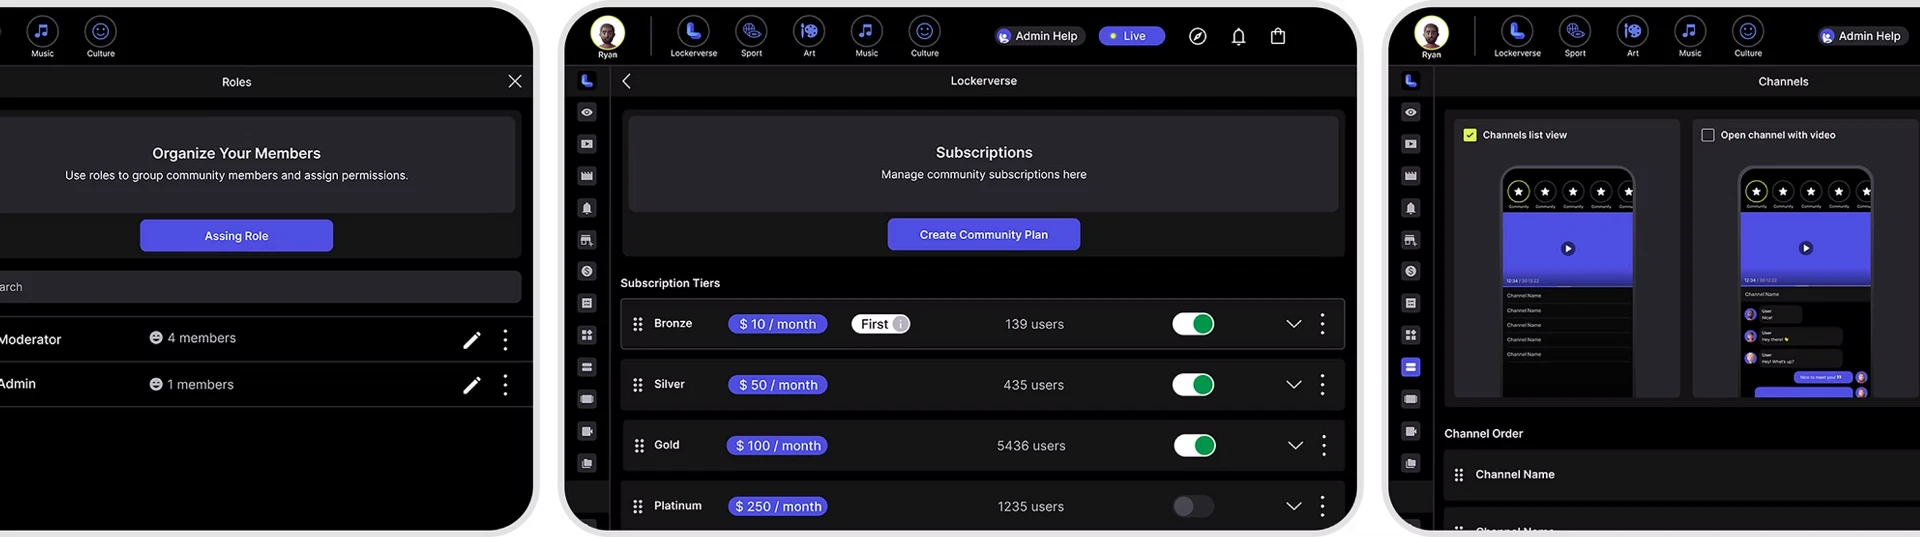Click eye icon in Channels screen sidebar

1411,112
